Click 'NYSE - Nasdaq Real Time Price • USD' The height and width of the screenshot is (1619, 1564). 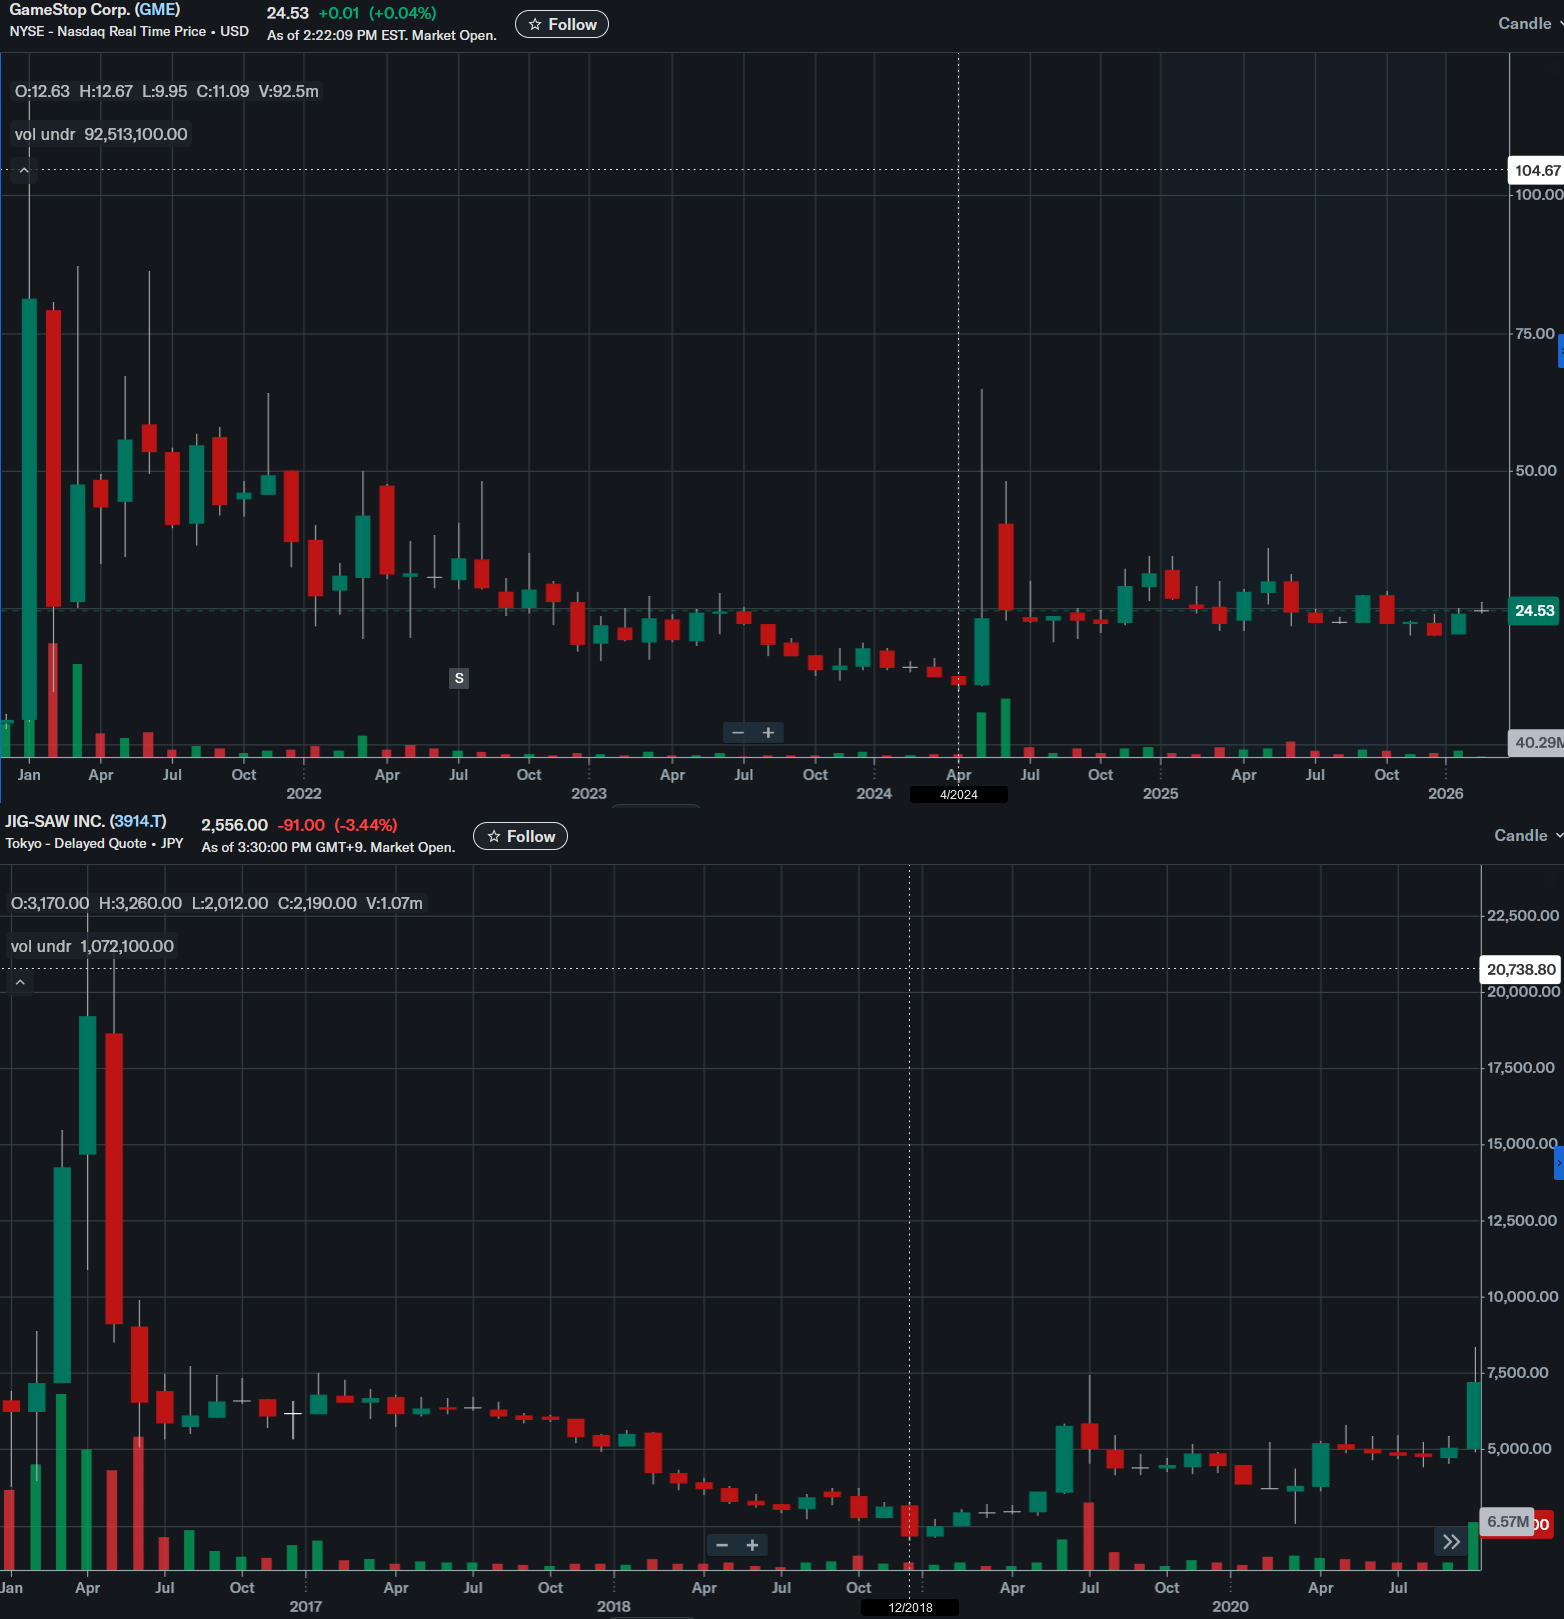(129, 32)
